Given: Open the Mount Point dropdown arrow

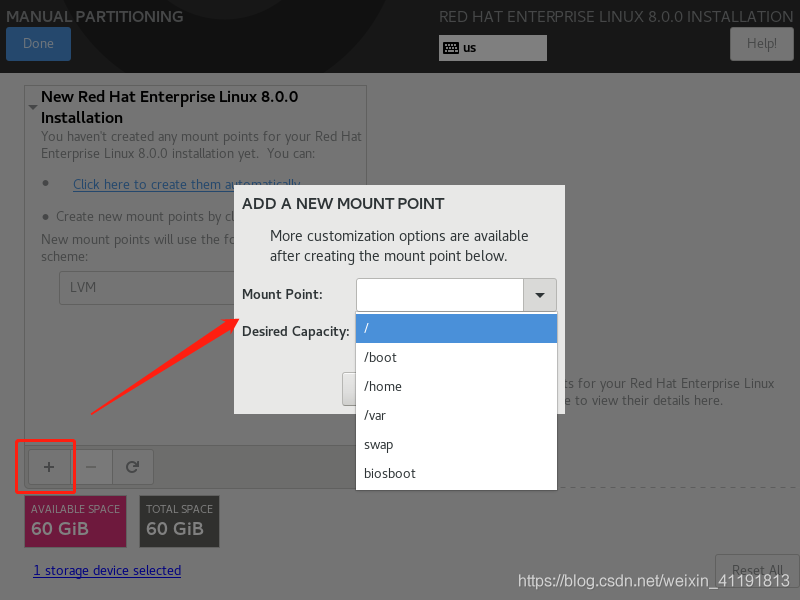Looking at the screenshot, I should pyautogui.click(x=540, y=295).
